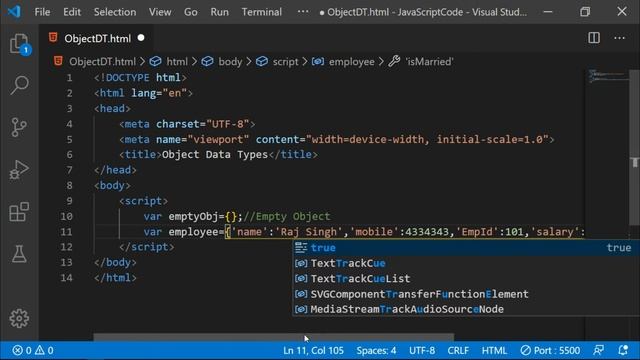Click the <!DOCTYPE html> line
The image size is (640, 360).
140,78
